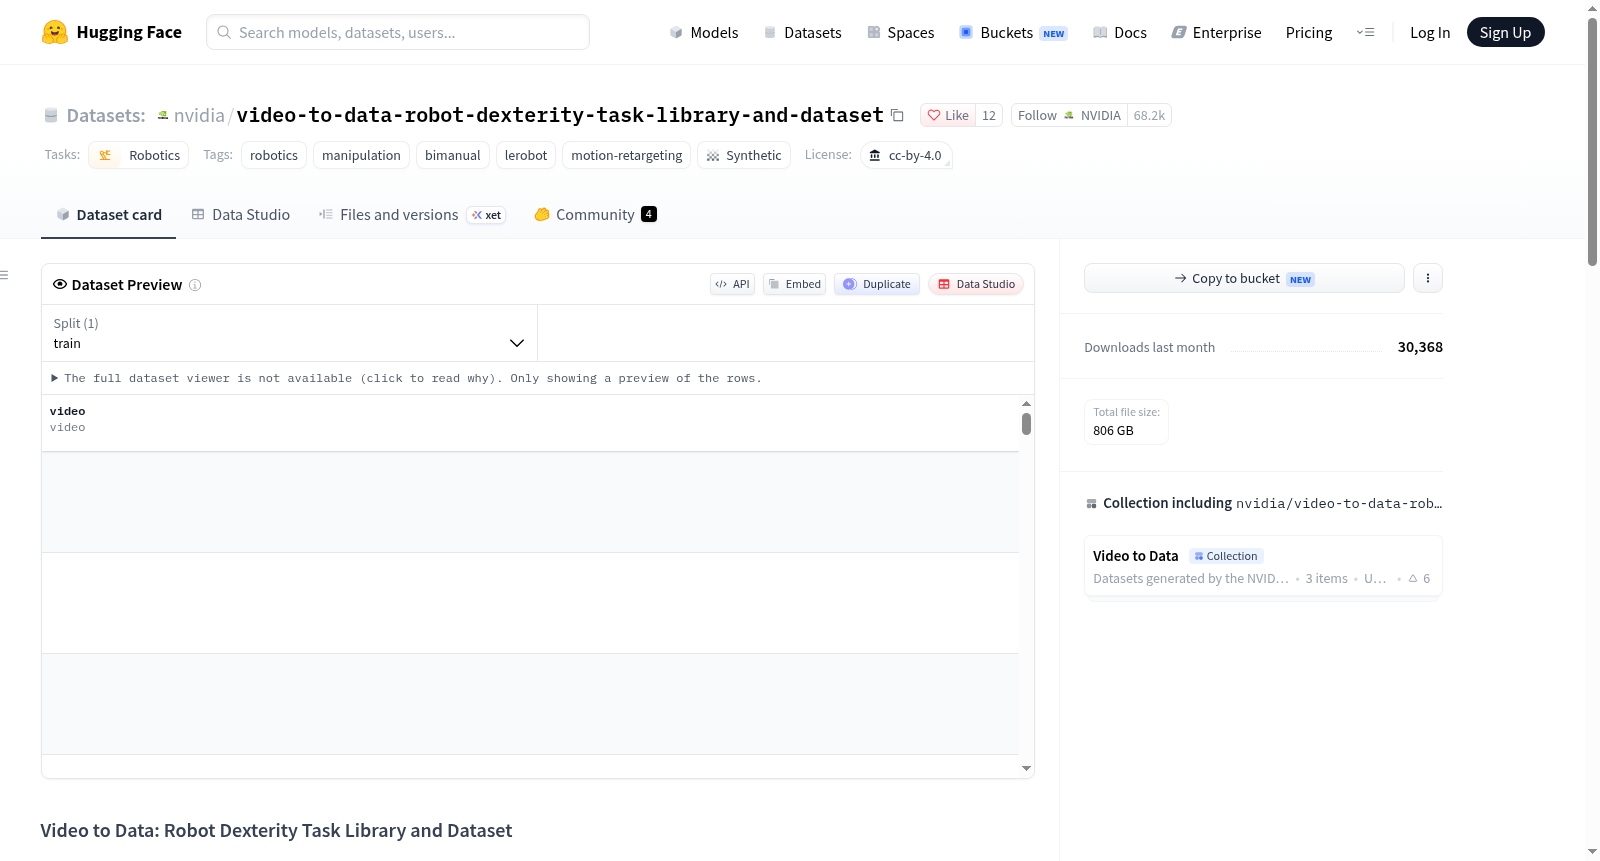Click the Hugging Face logo icon
1600x861 pixels.
coord(55,32)
